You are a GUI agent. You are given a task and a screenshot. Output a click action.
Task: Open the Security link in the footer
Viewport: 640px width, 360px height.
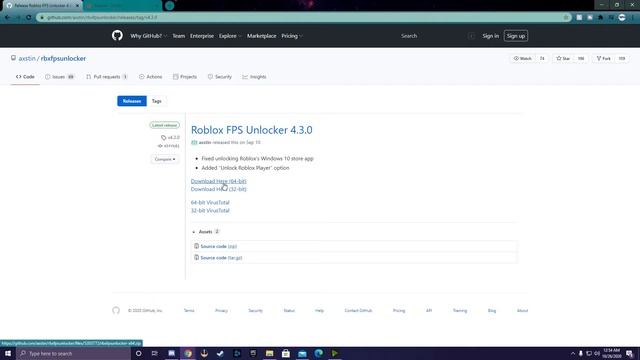[x=256, y=311]
